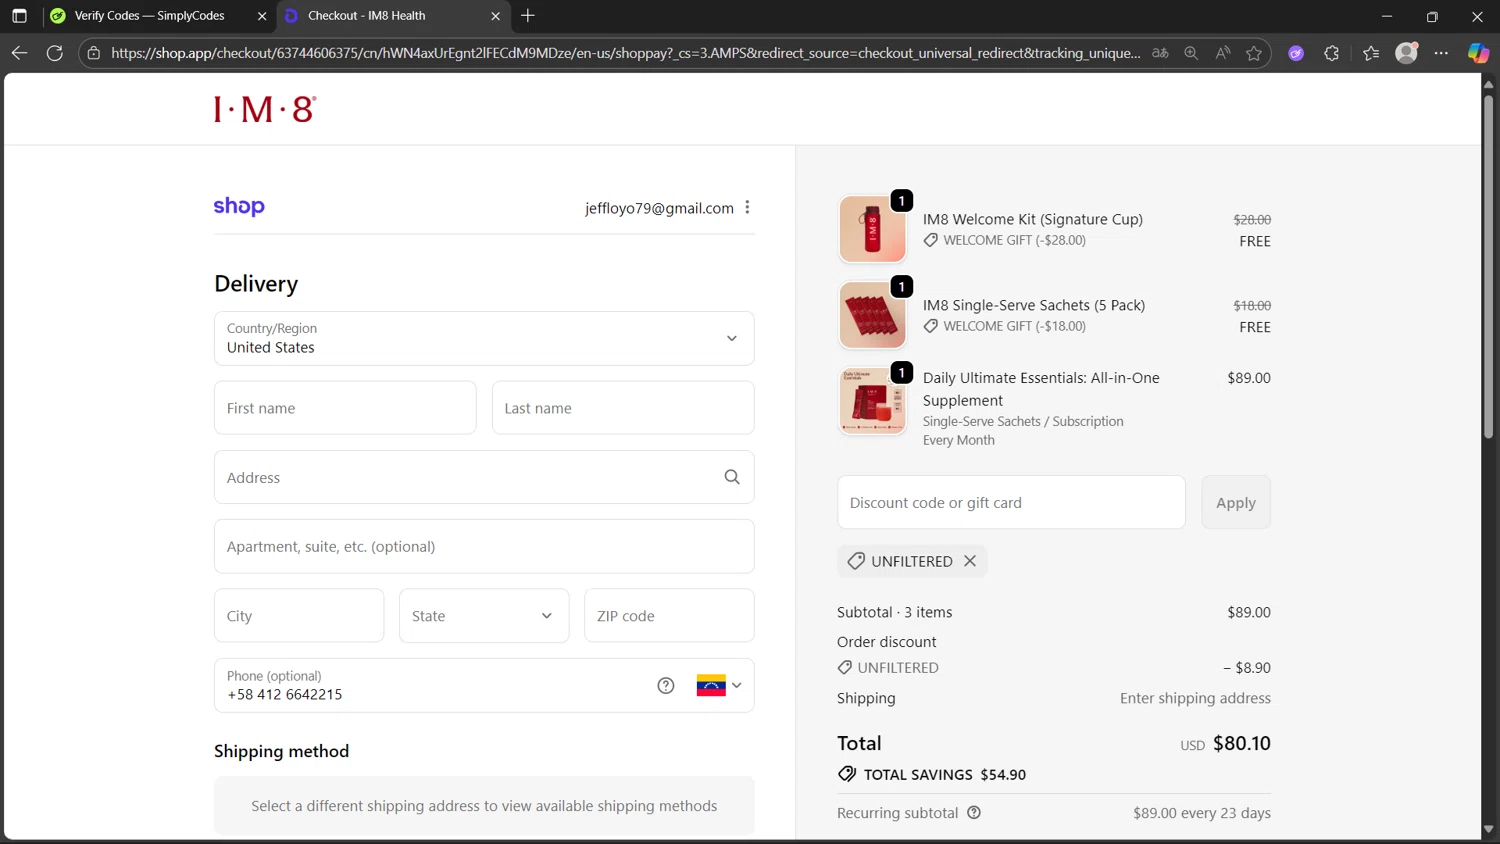Click the IM8 Welcome Kit (Signature Cup) title

pos(1033,219)
